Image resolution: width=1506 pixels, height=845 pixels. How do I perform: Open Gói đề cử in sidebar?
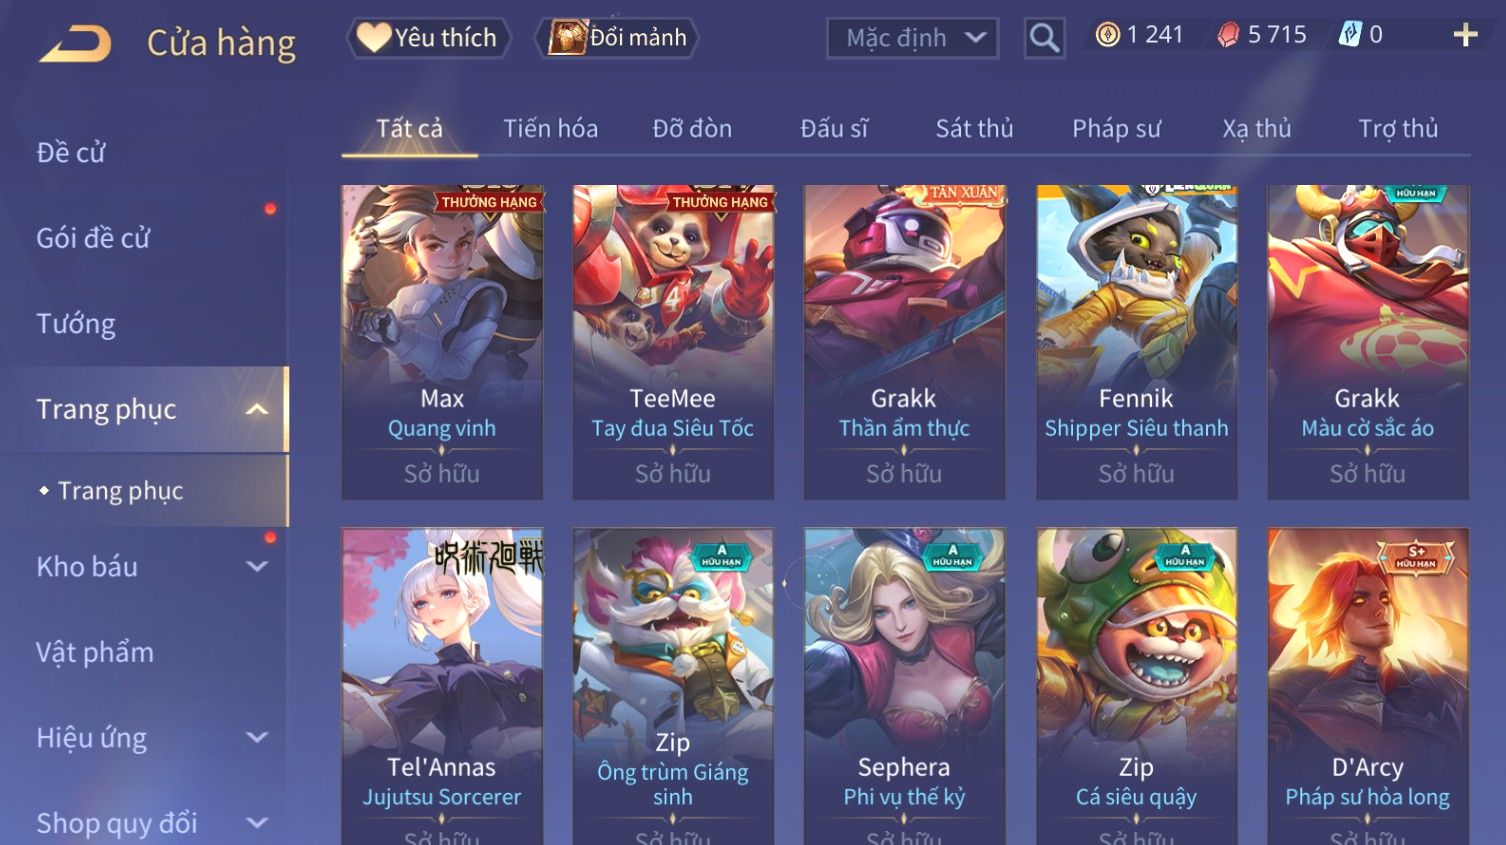tap(93, 238)
